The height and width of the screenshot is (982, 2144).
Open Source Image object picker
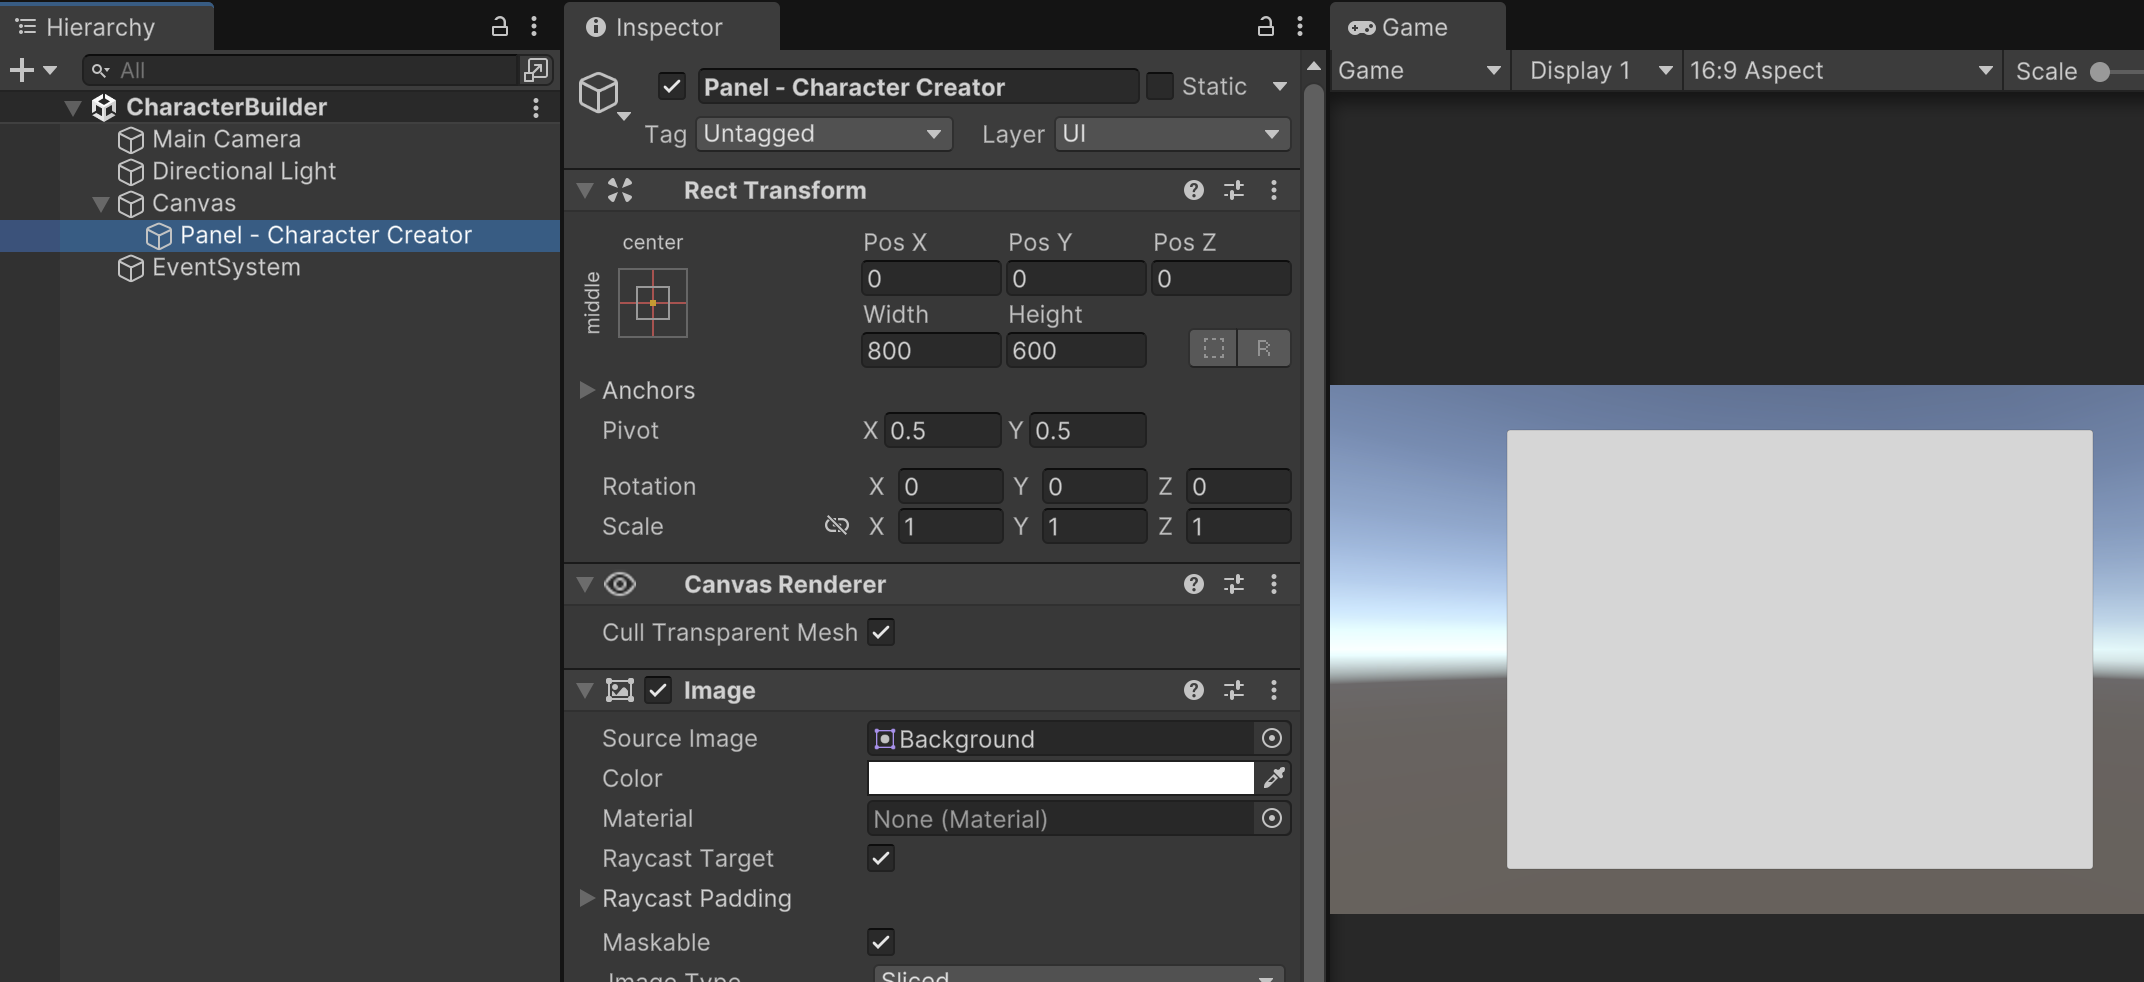1271,738
